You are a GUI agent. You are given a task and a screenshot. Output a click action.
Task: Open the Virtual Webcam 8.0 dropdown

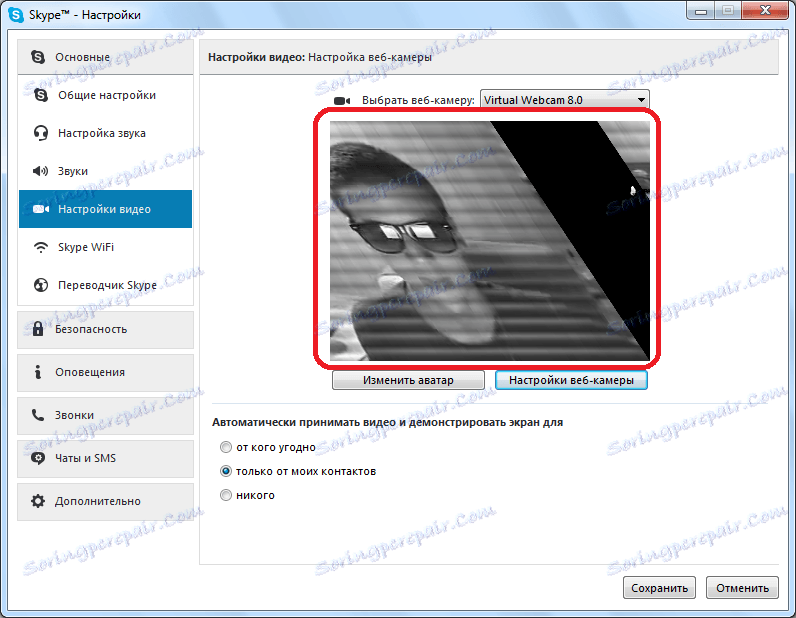(x=565, y=100)
